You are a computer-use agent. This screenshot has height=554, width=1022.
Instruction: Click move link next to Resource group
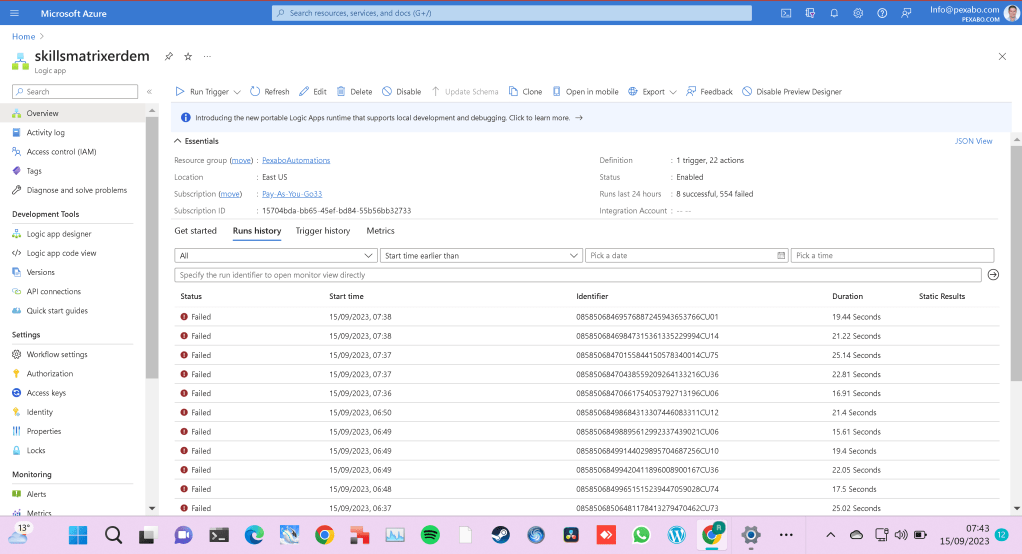241,160
